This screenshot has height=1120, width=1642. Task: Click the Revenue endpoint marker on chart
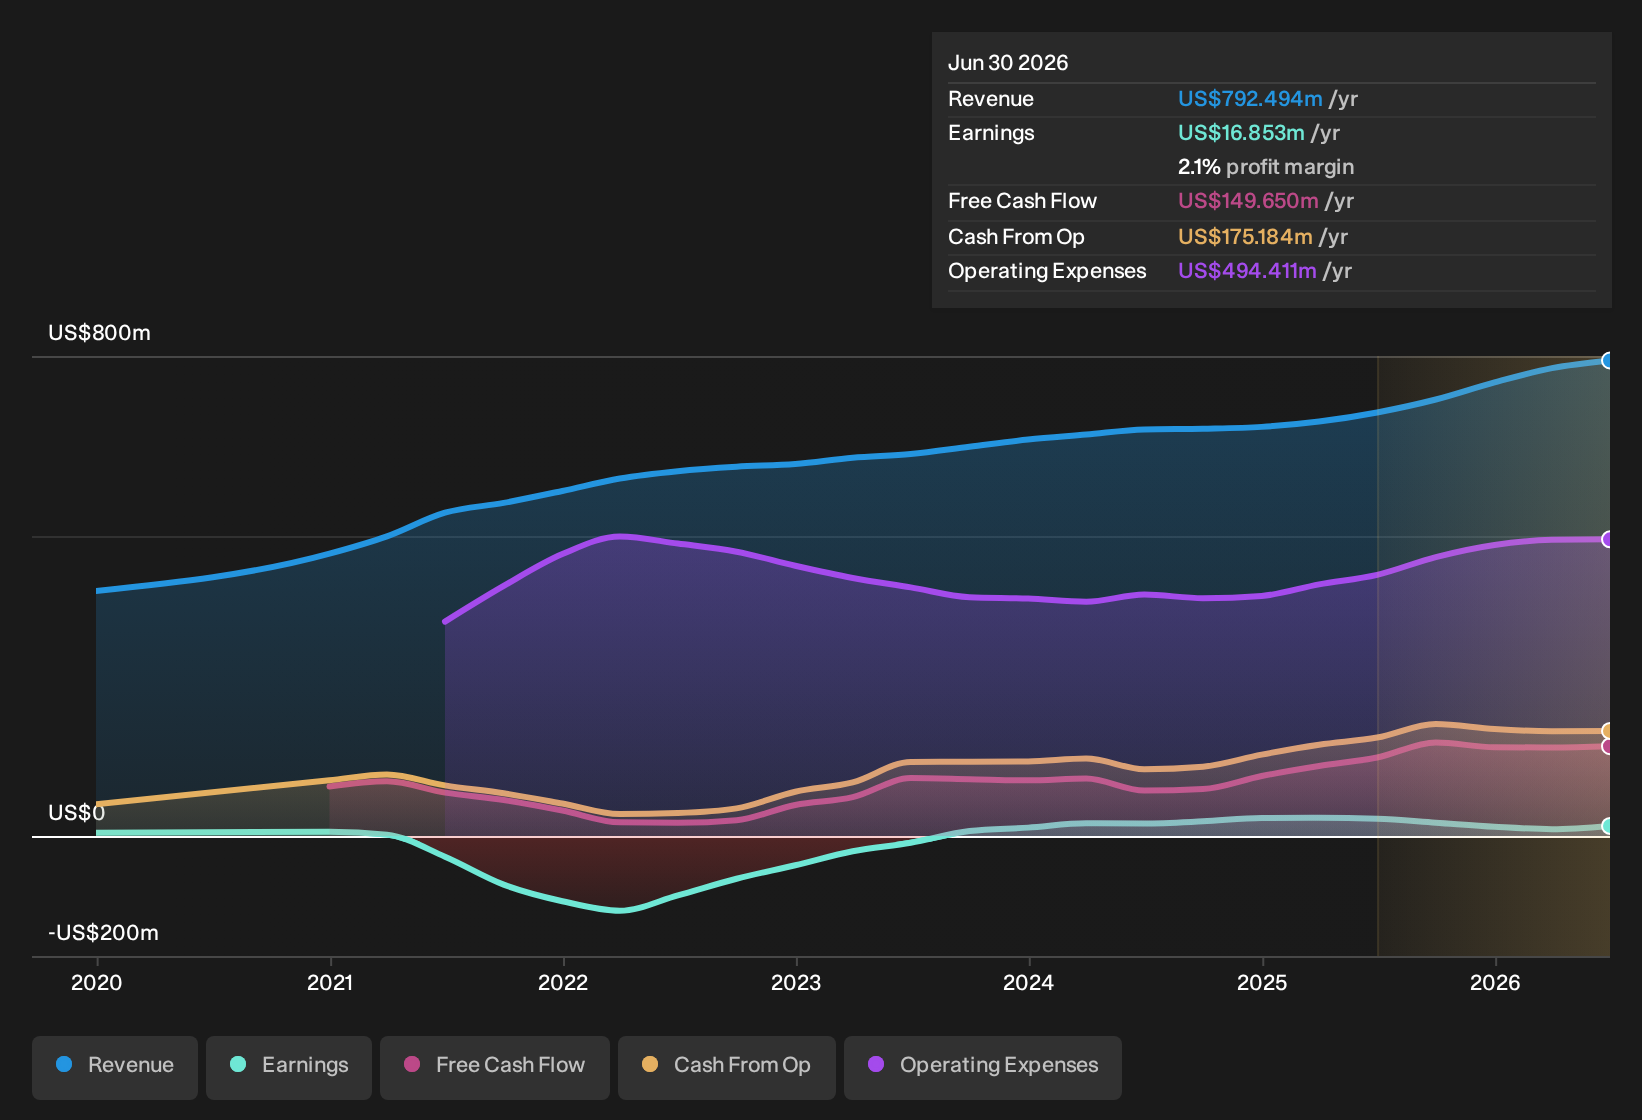point(1607,361)
